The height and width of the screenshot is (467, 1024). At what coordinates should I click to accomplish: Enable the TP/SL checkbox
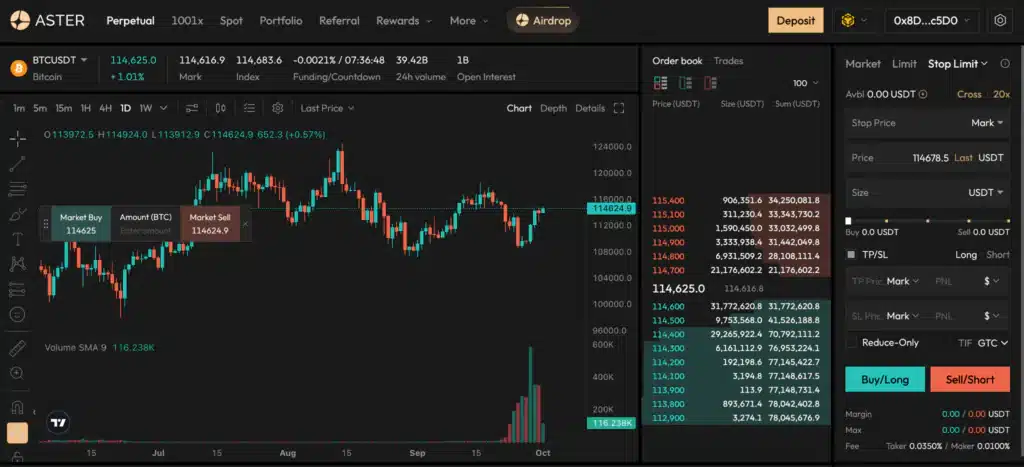click(x=851, y=254)
